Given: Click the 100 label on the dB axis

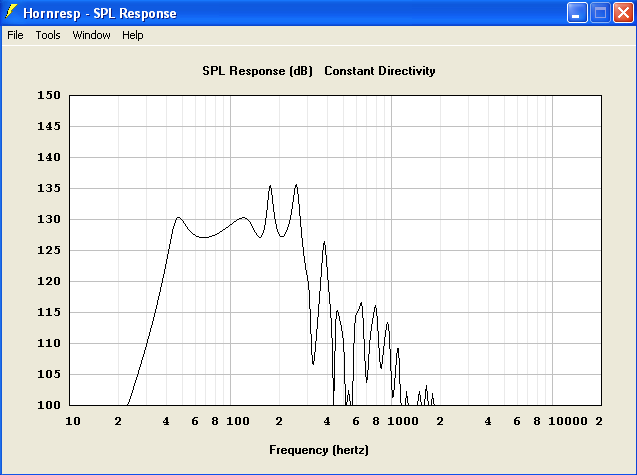Looking at the screenshot, I should coord(49,405).
